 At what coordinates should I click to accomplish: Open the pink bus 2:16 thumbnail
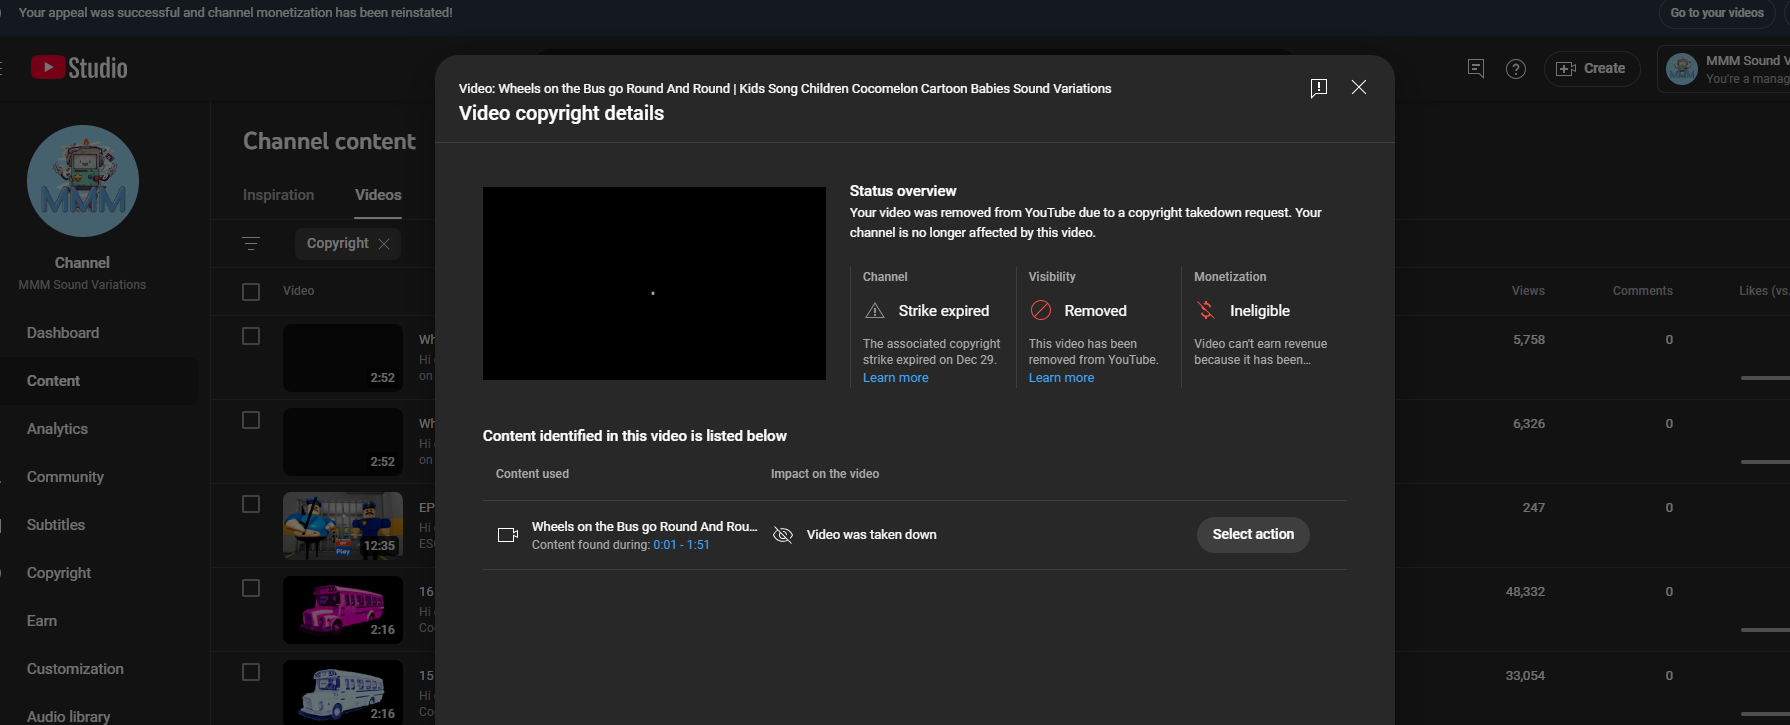tap(343, 609)
